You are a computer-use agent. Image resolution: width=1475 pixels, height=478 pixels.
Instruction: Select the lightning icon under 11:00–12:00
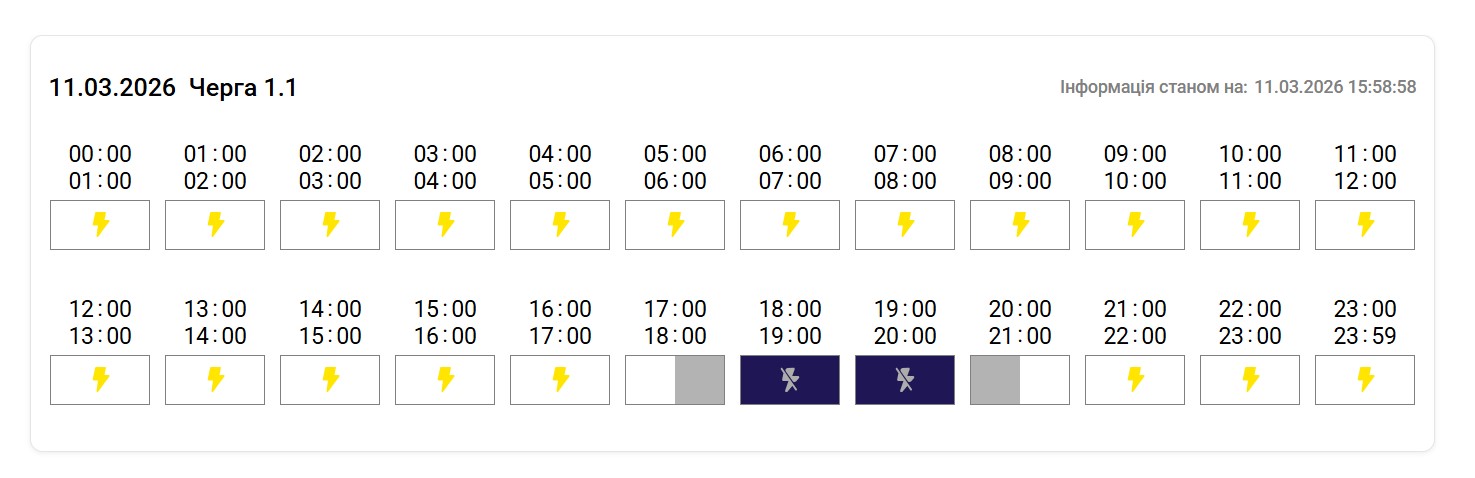(1365, 224)
